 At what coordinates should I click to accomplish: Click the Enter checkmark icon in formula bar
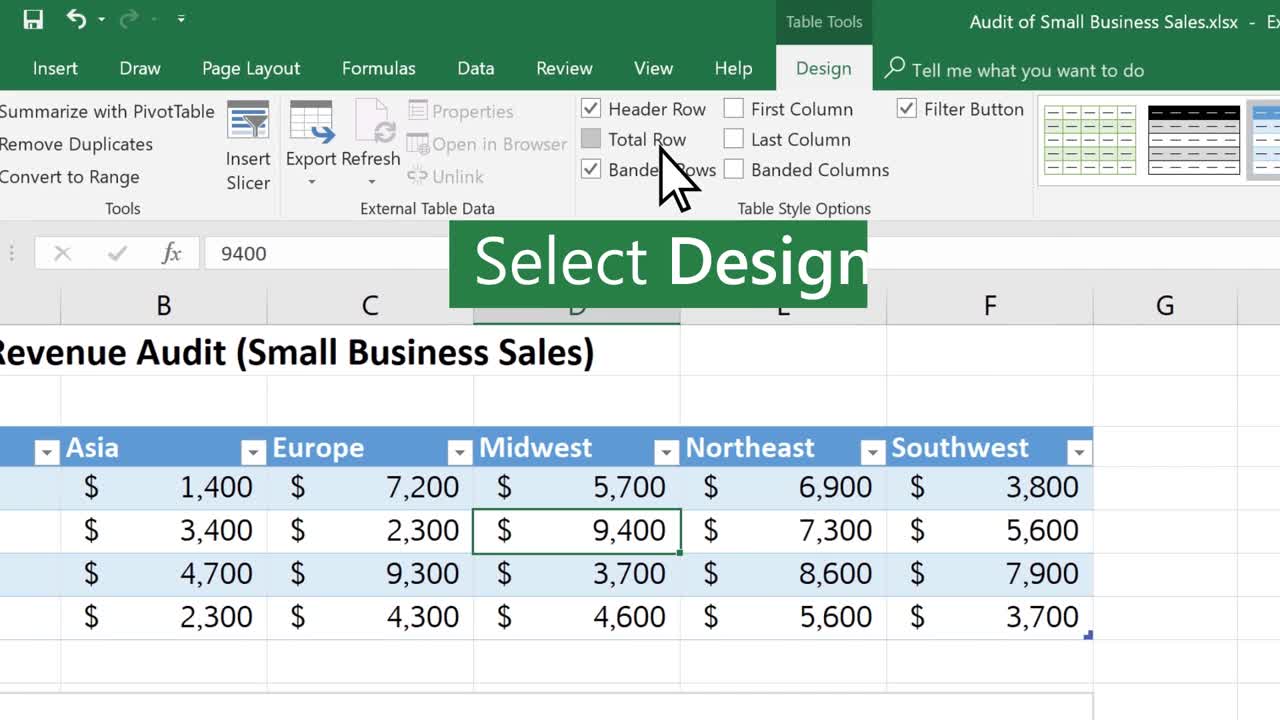(117, 253)
